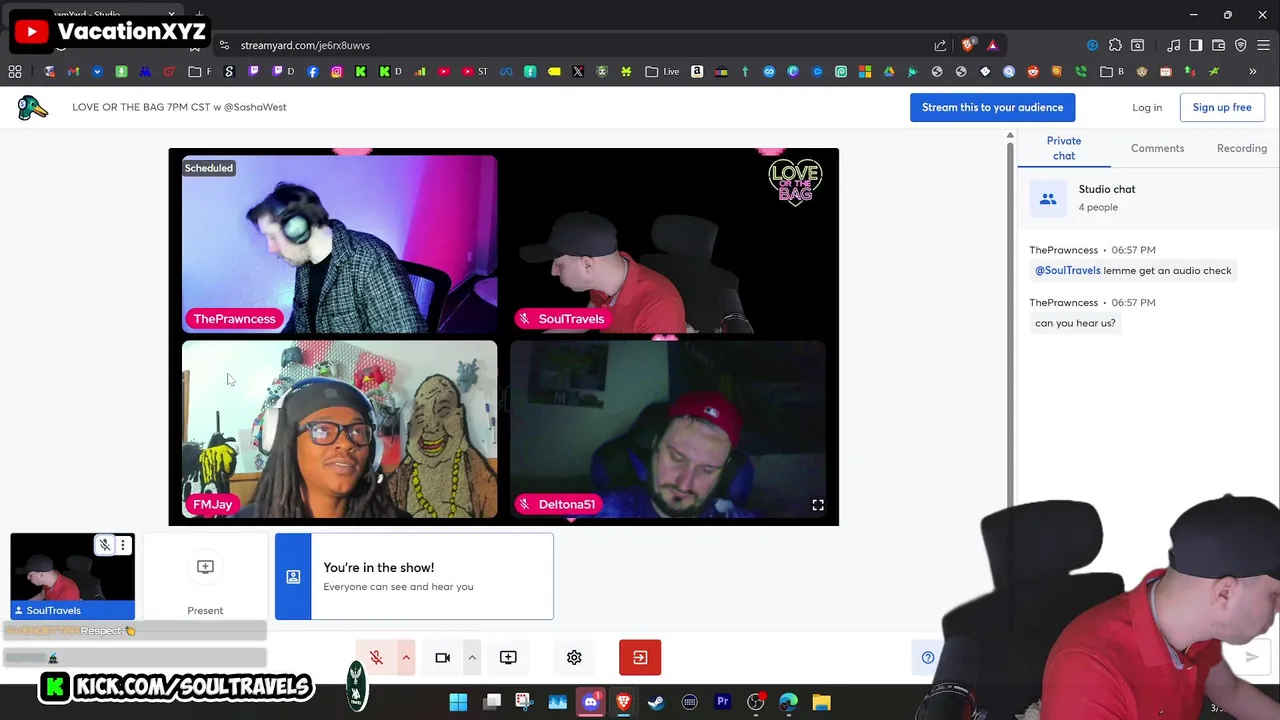Viewport: 1280px width, 720px height.
Task: Unmute the microphone in the bottom toolbar
Action: [x=376, y=657]
